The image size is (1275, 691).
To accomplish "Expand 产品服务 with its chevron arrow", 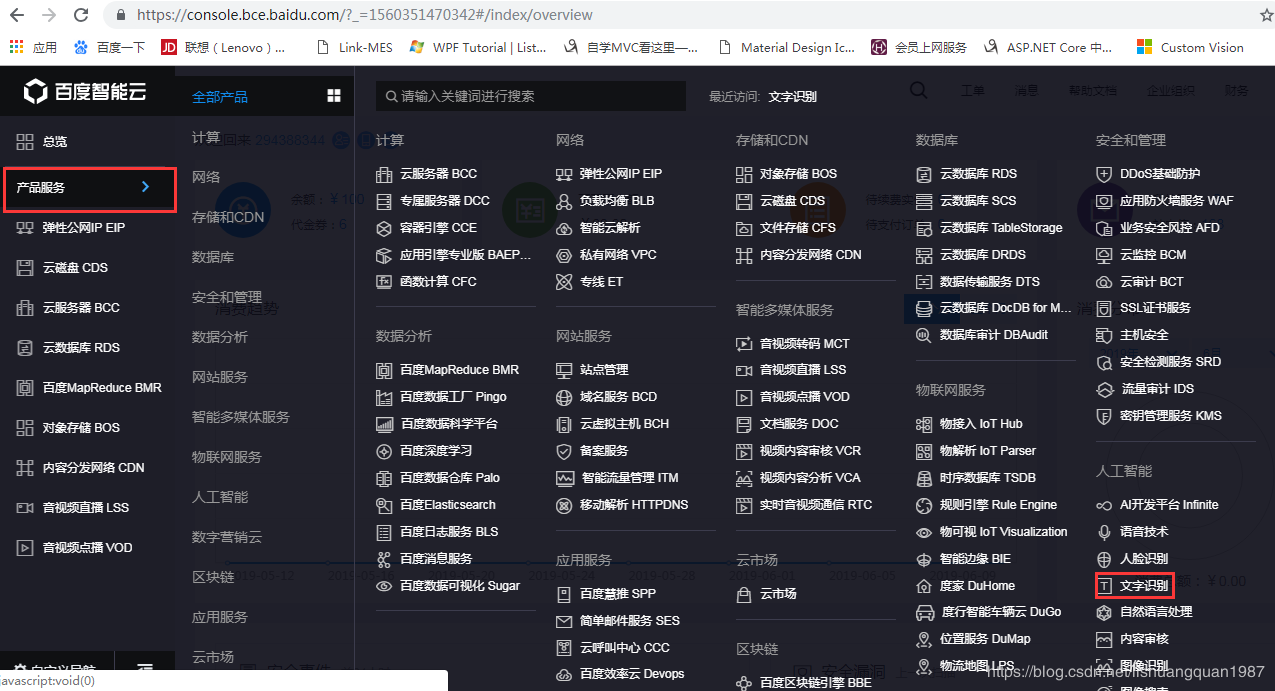I will tap(145, 187).
